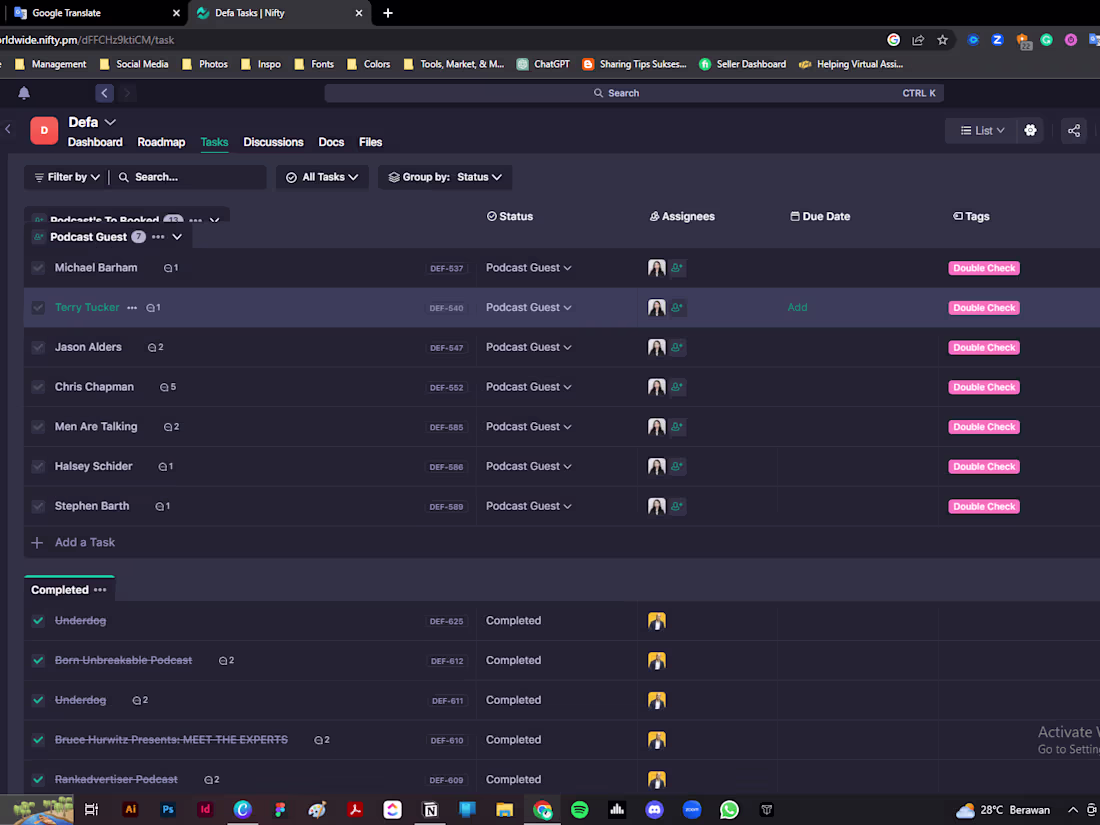This screenshot has height=825, width=1100.
Task: Open Figma from the taskbar
Action: click(x=280, y=810)
